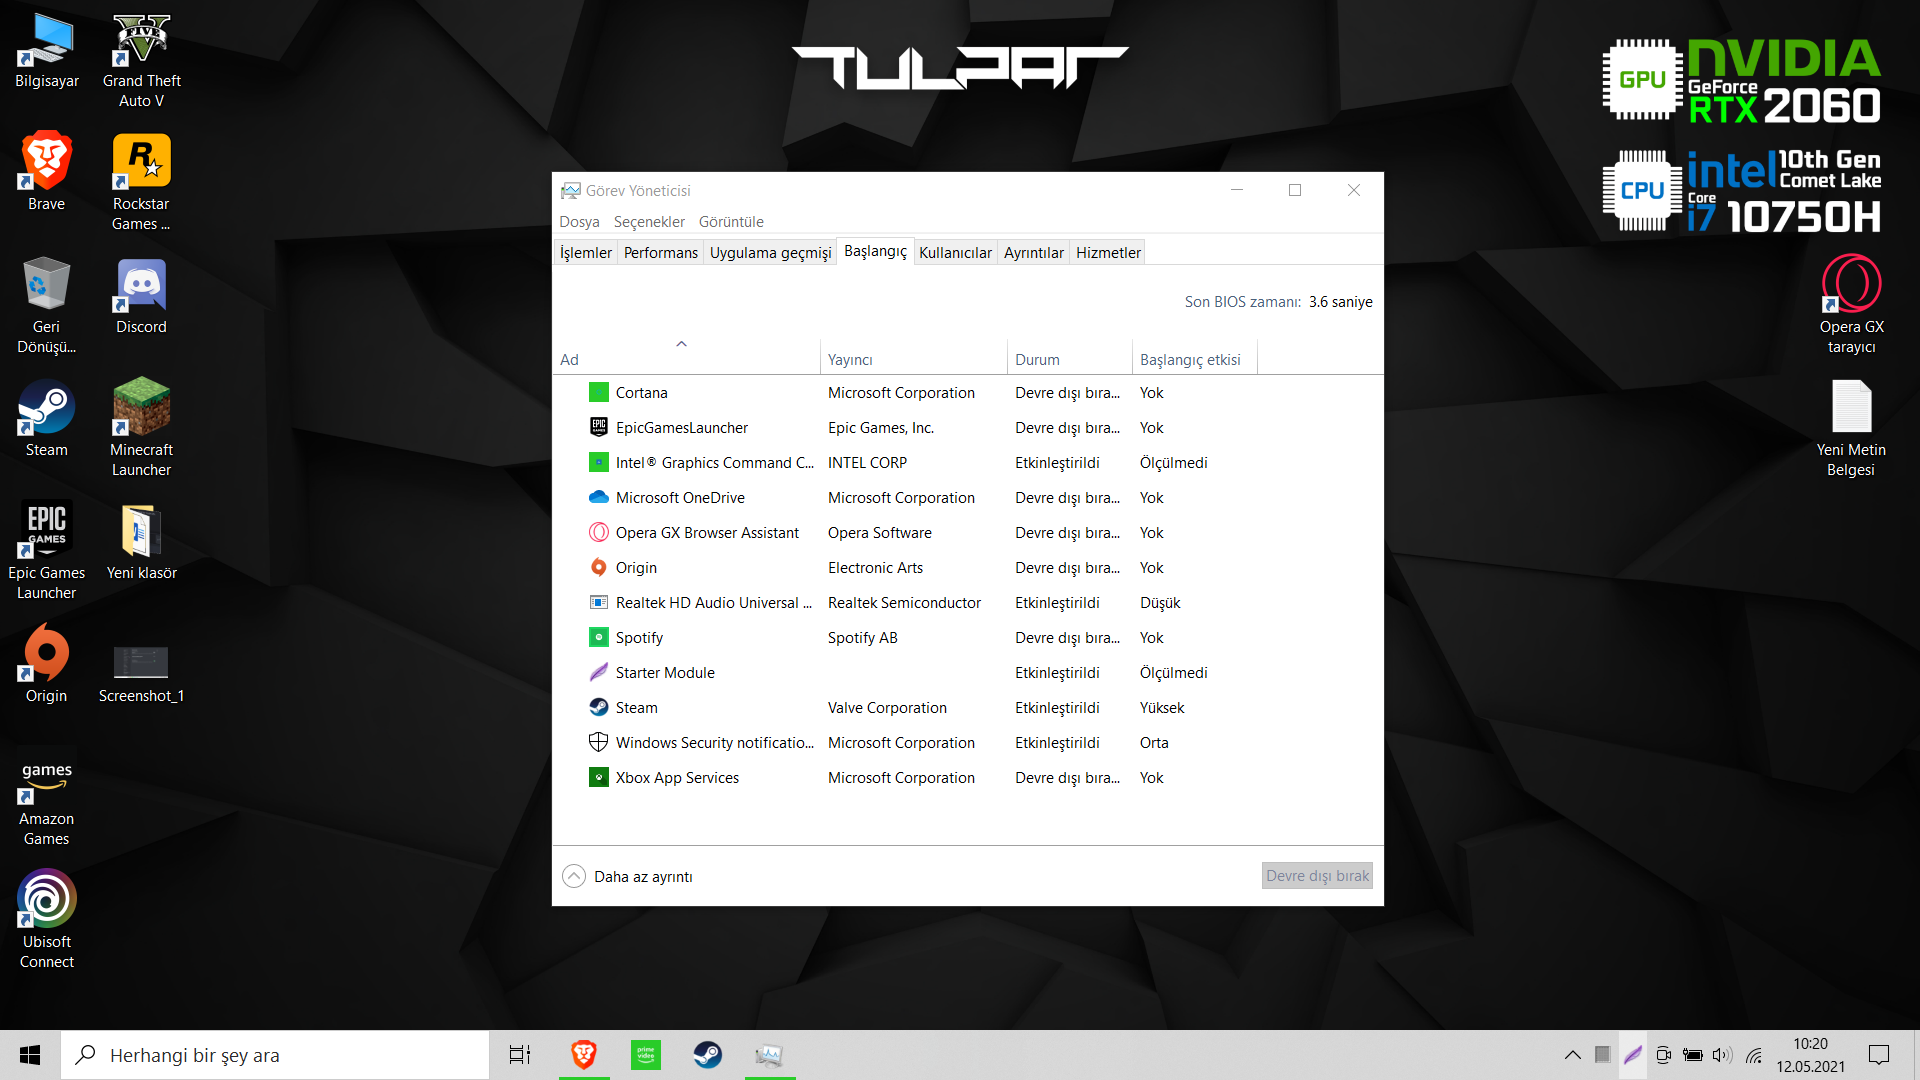Click the Xbox App Services icon

[x=598, y=777]
